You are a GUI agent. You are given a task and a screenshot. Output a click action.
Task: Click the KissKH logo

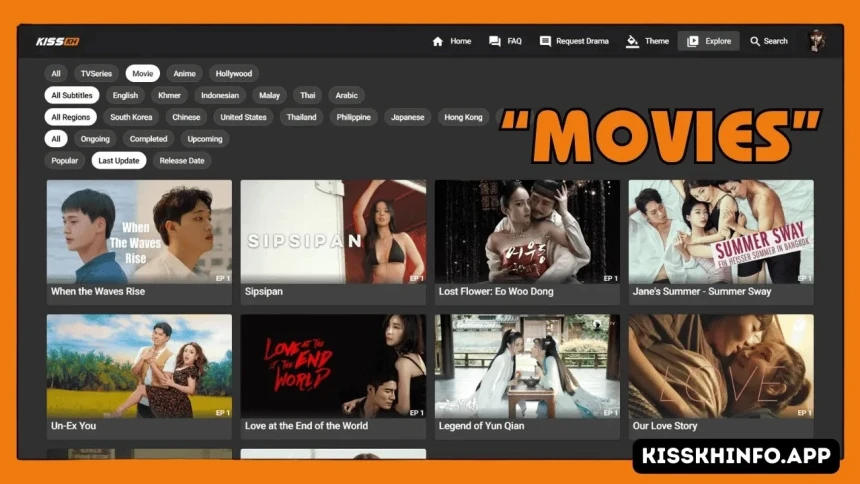(57, 41)
